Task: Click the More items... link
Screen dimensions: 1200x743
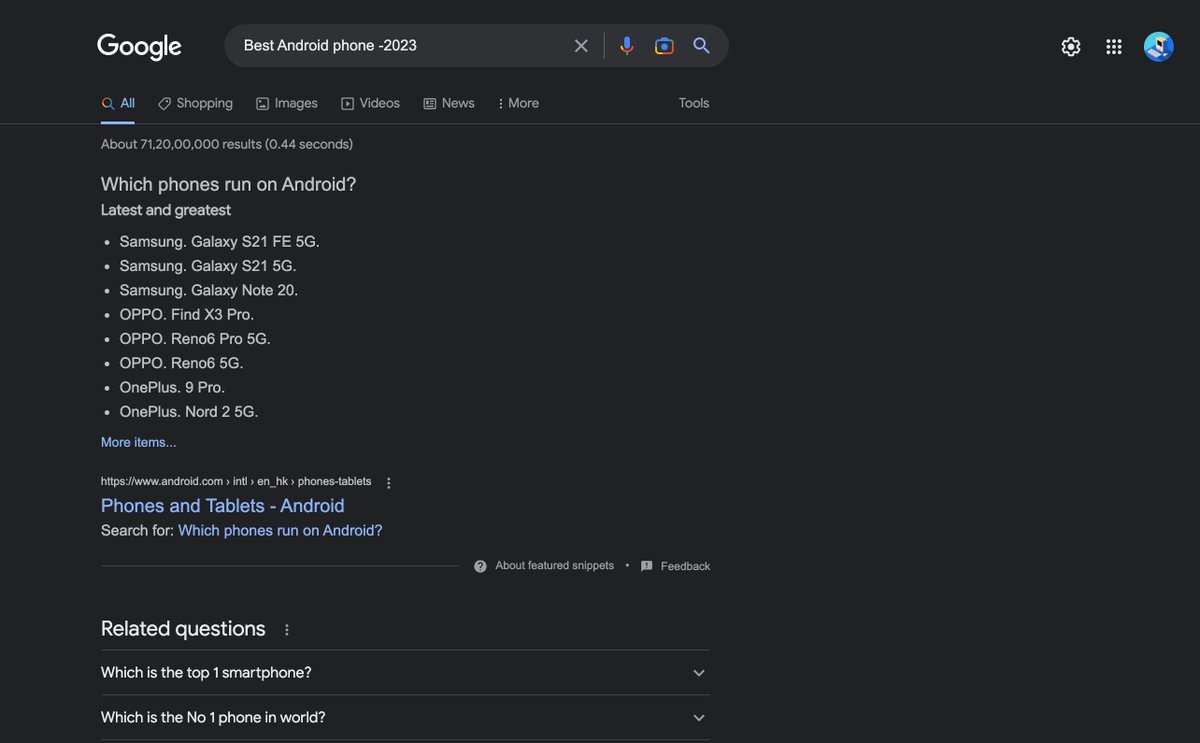Action: pos(138,442)
